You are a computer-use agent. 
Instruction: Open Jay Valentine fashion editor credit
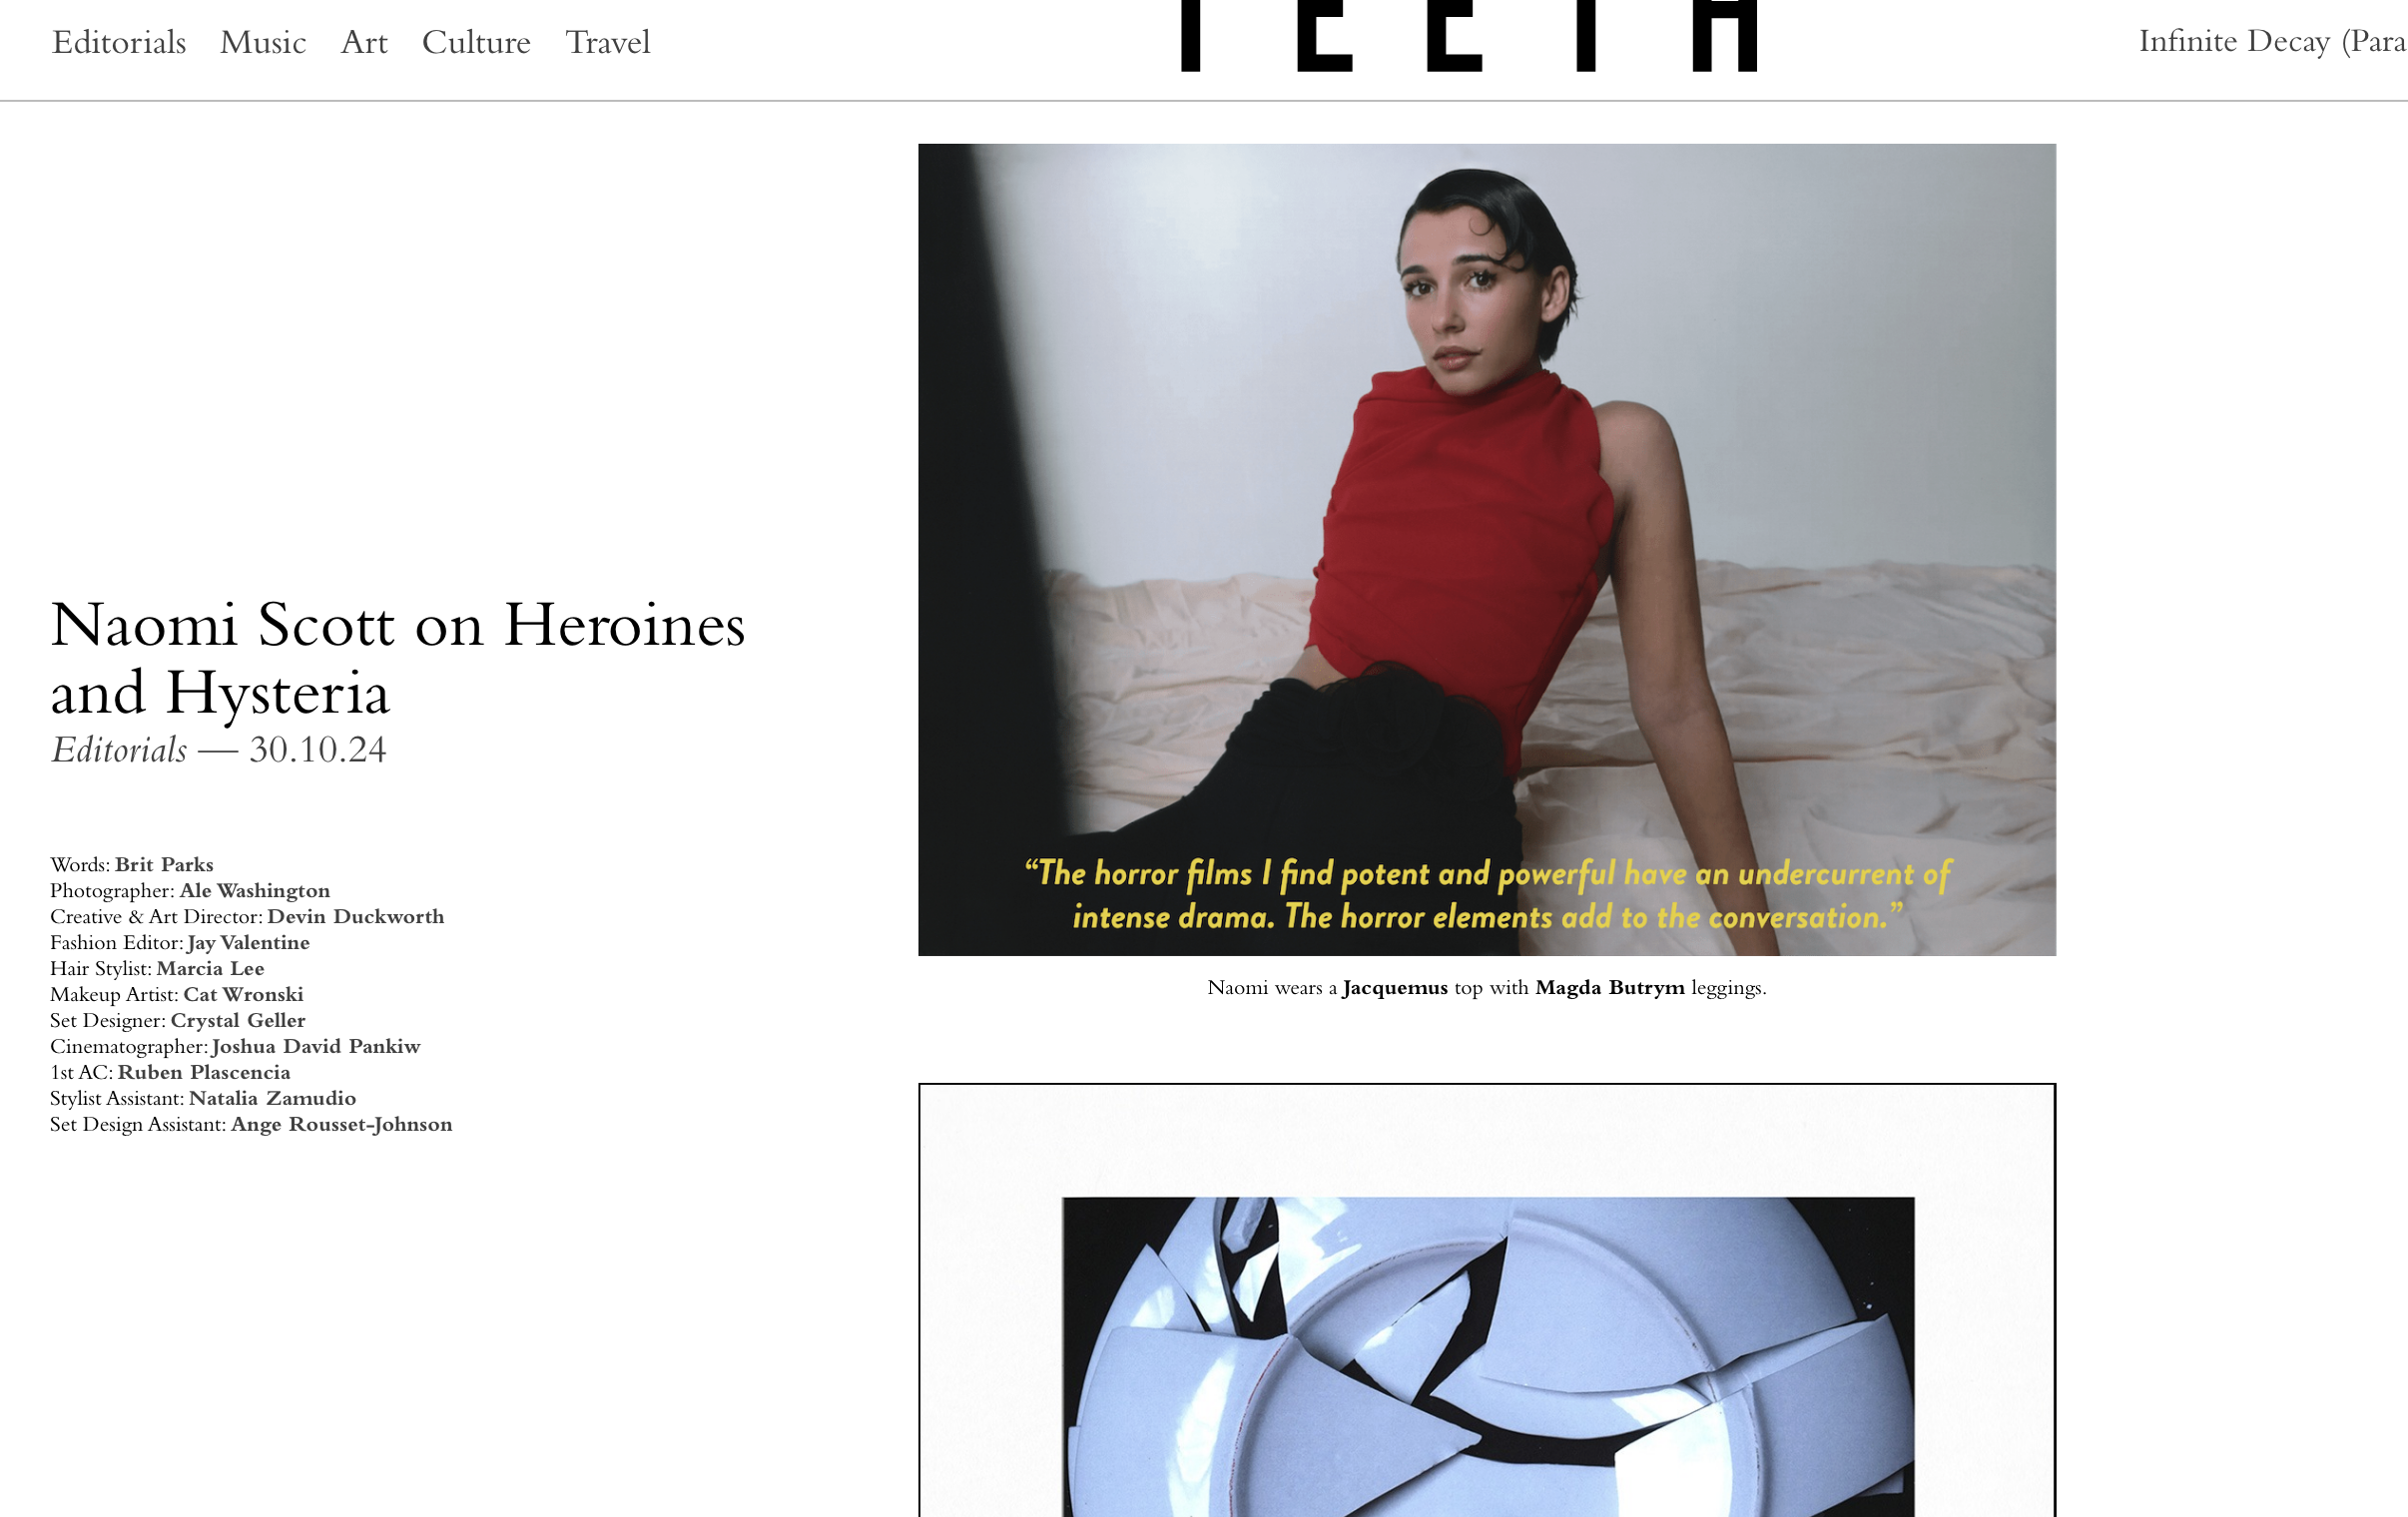(249, 943)
